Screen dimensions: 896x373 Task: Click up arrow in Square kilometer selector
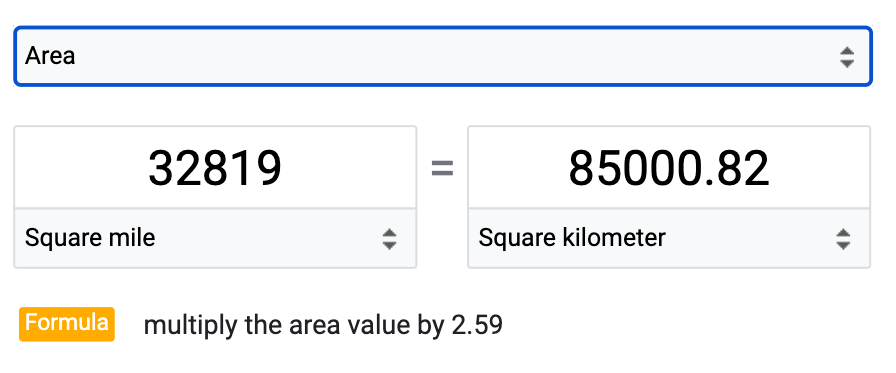(x=843, y=233)
